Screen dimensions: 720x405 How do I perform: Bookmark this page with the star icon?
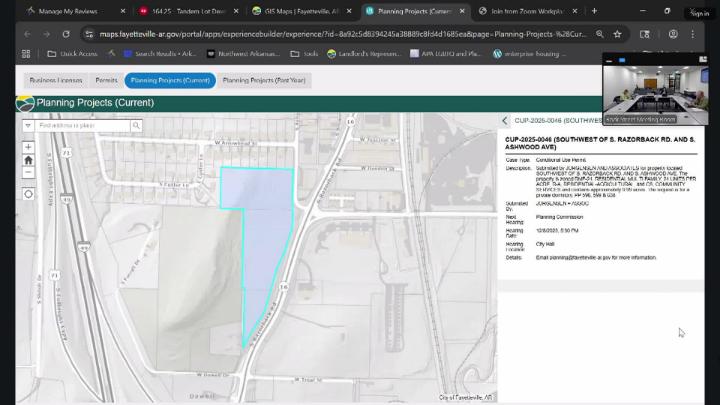[618, 33]
